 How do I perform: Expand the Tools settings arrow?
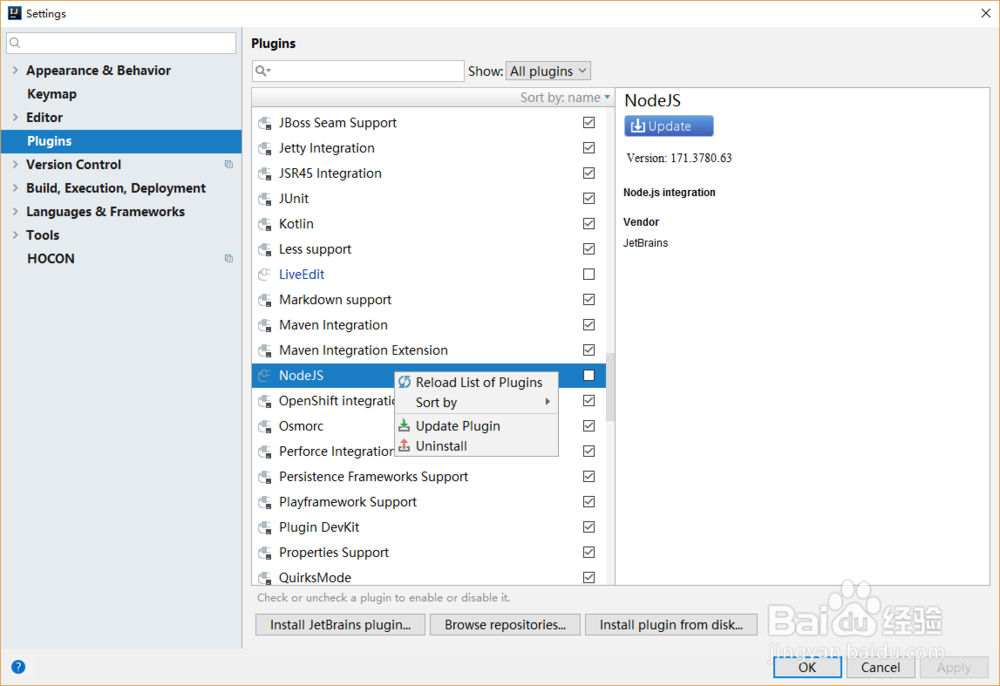click(15, 235)
